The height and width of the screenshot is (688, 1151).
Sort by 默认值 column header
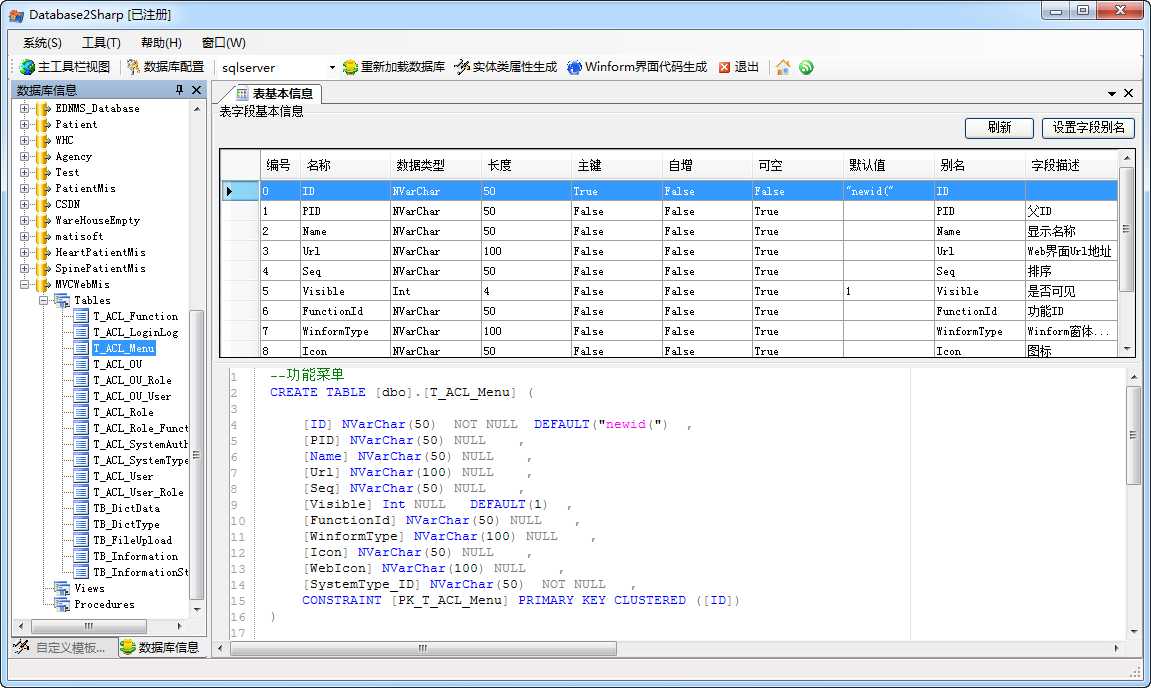click(889, 165)
